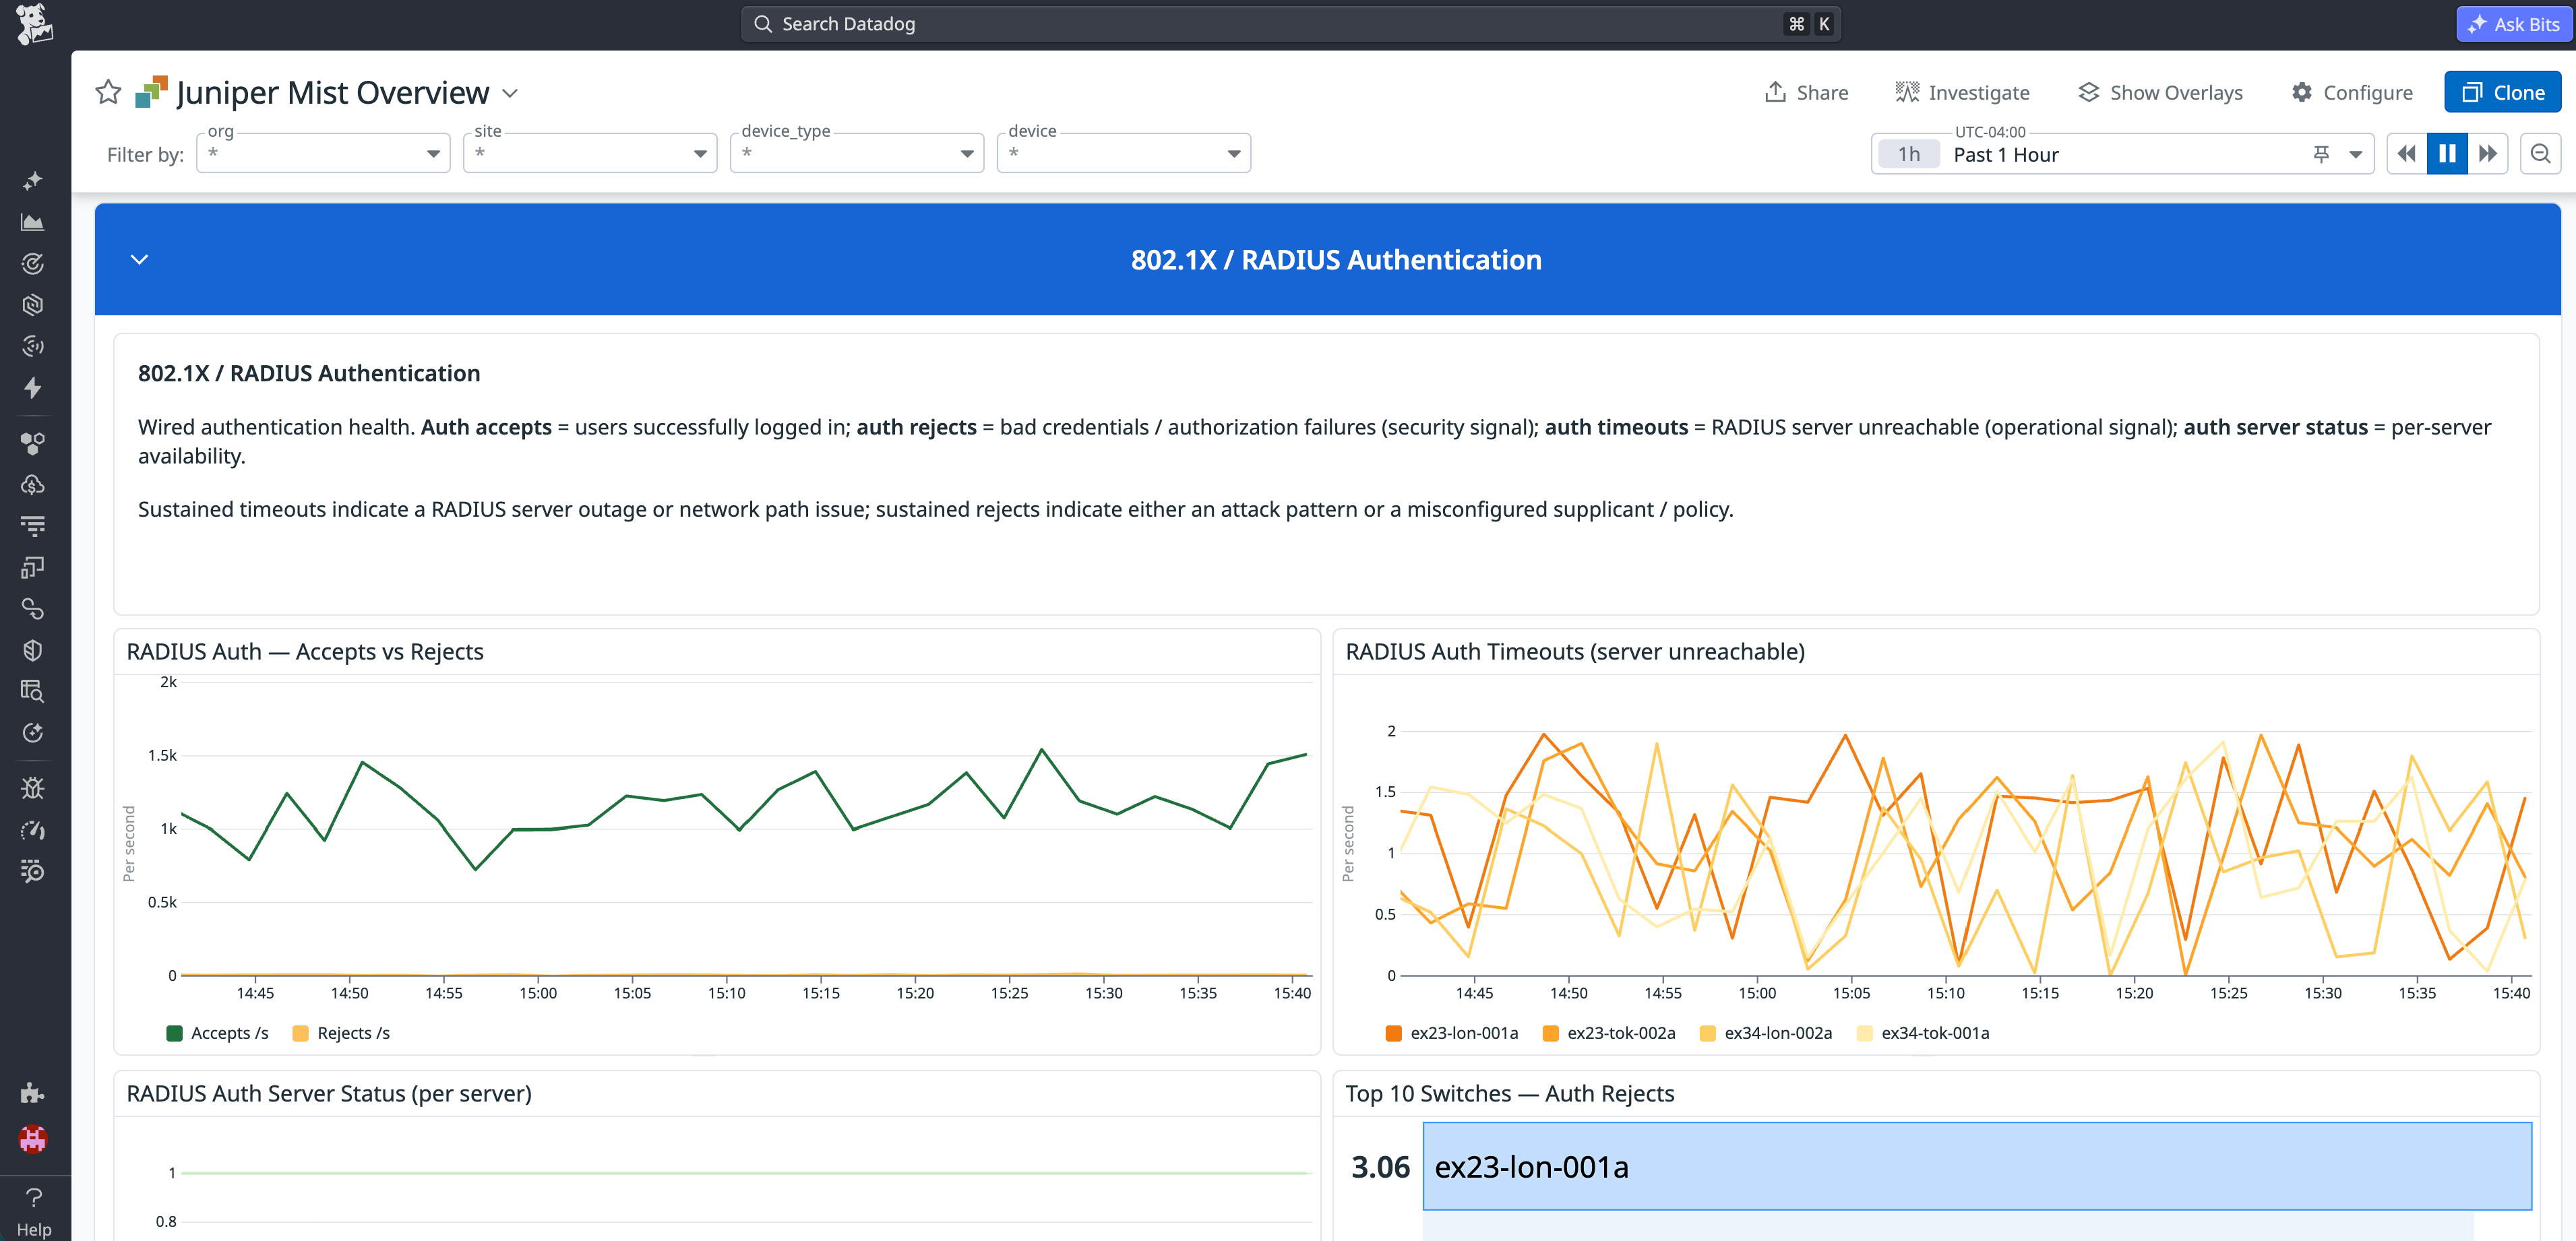This screenshot has width=2576, height=1241.
Task: Toggle the Accepts /s legend swatch
Action: pyautogui.click(x=174, y=1033)
